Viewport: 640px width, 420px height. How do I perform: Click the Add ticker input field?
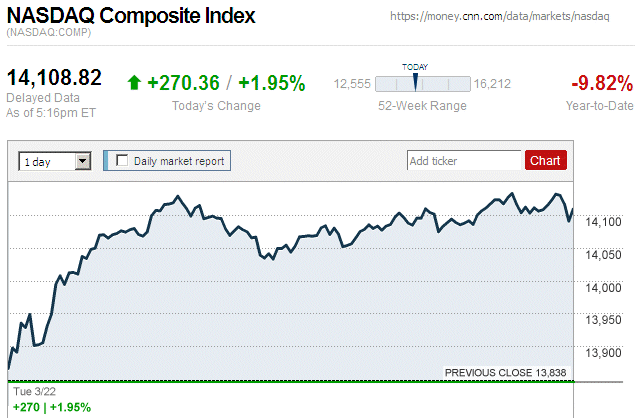(464, 160)
